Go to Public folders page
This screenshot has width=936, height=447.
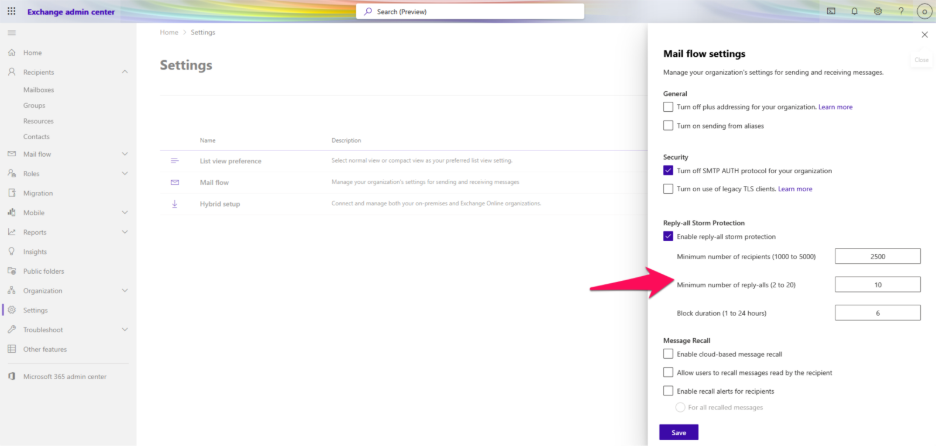click(43, 271)
